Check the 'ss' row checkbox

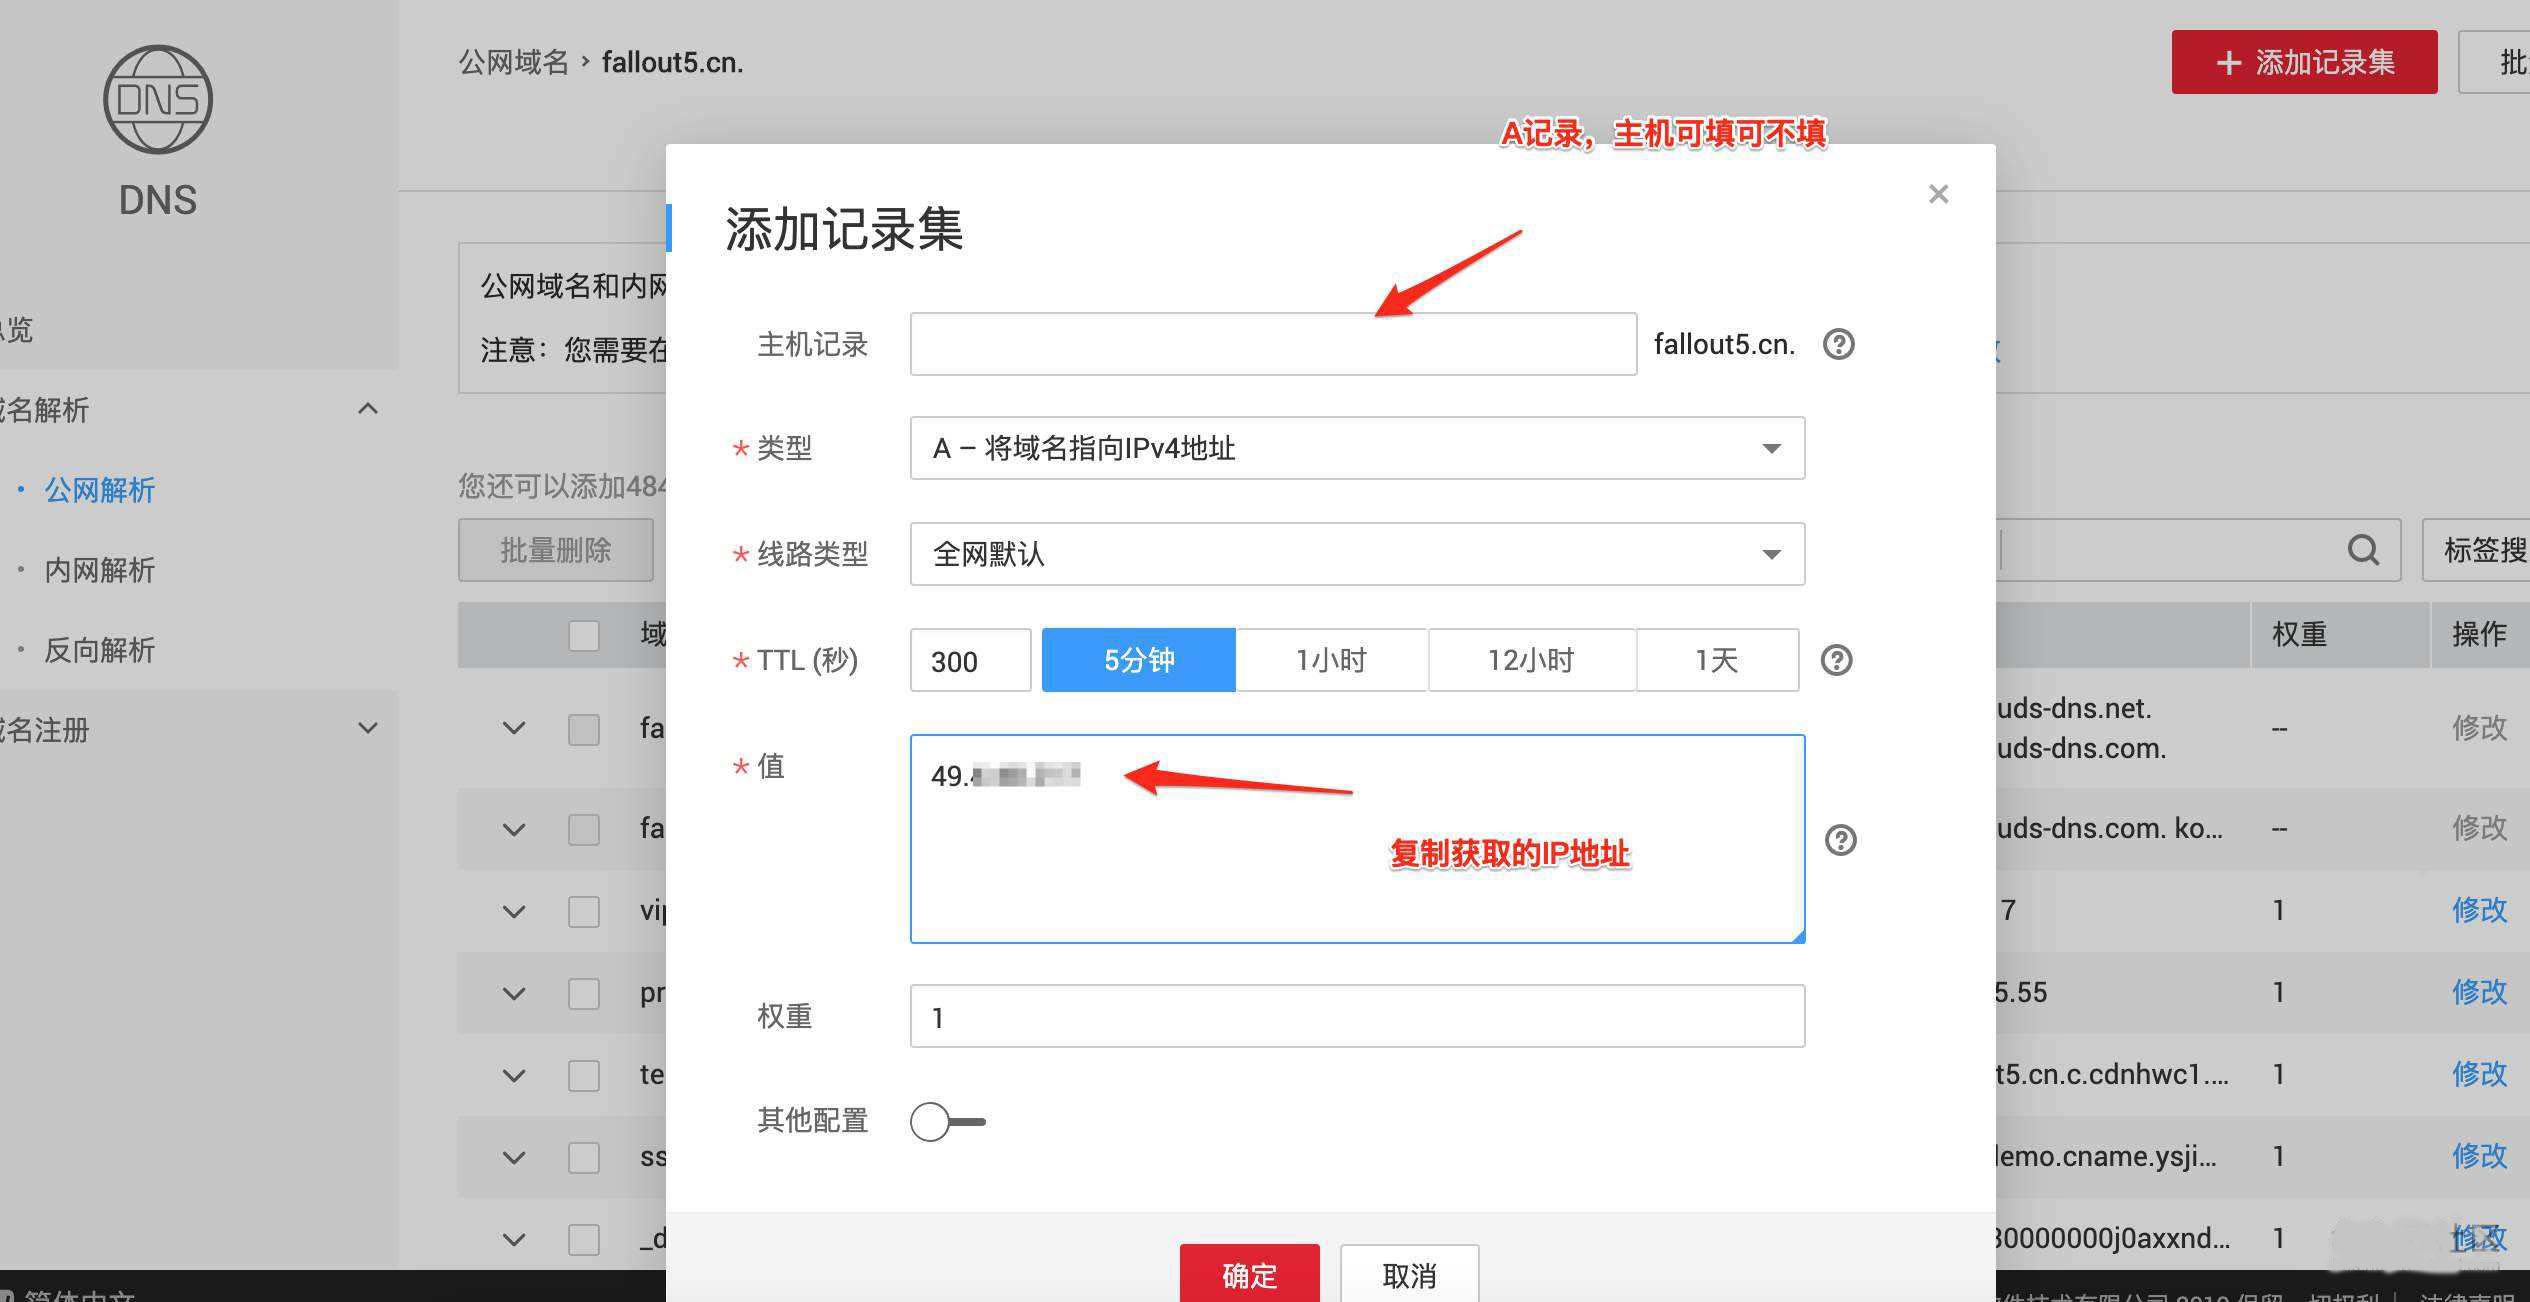pyautogui.click(x=584, y=1157)
